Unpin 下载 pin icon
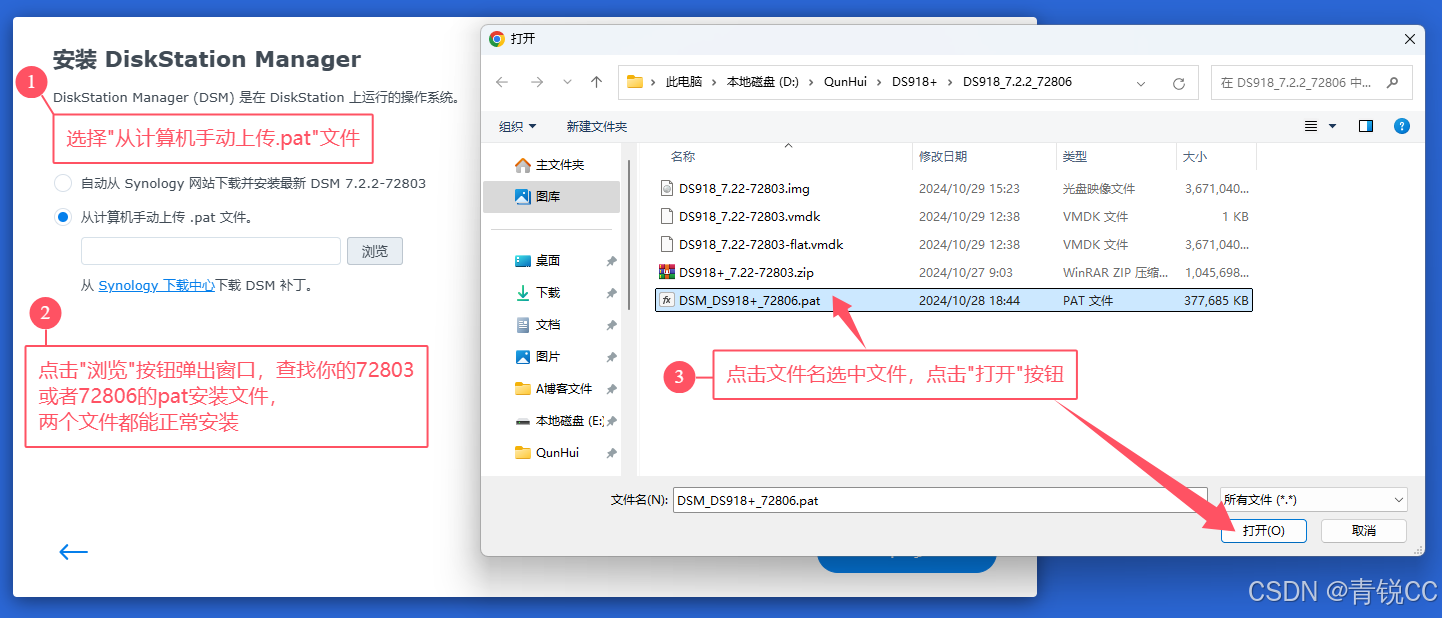1442x618 pixels. (611, 293)
